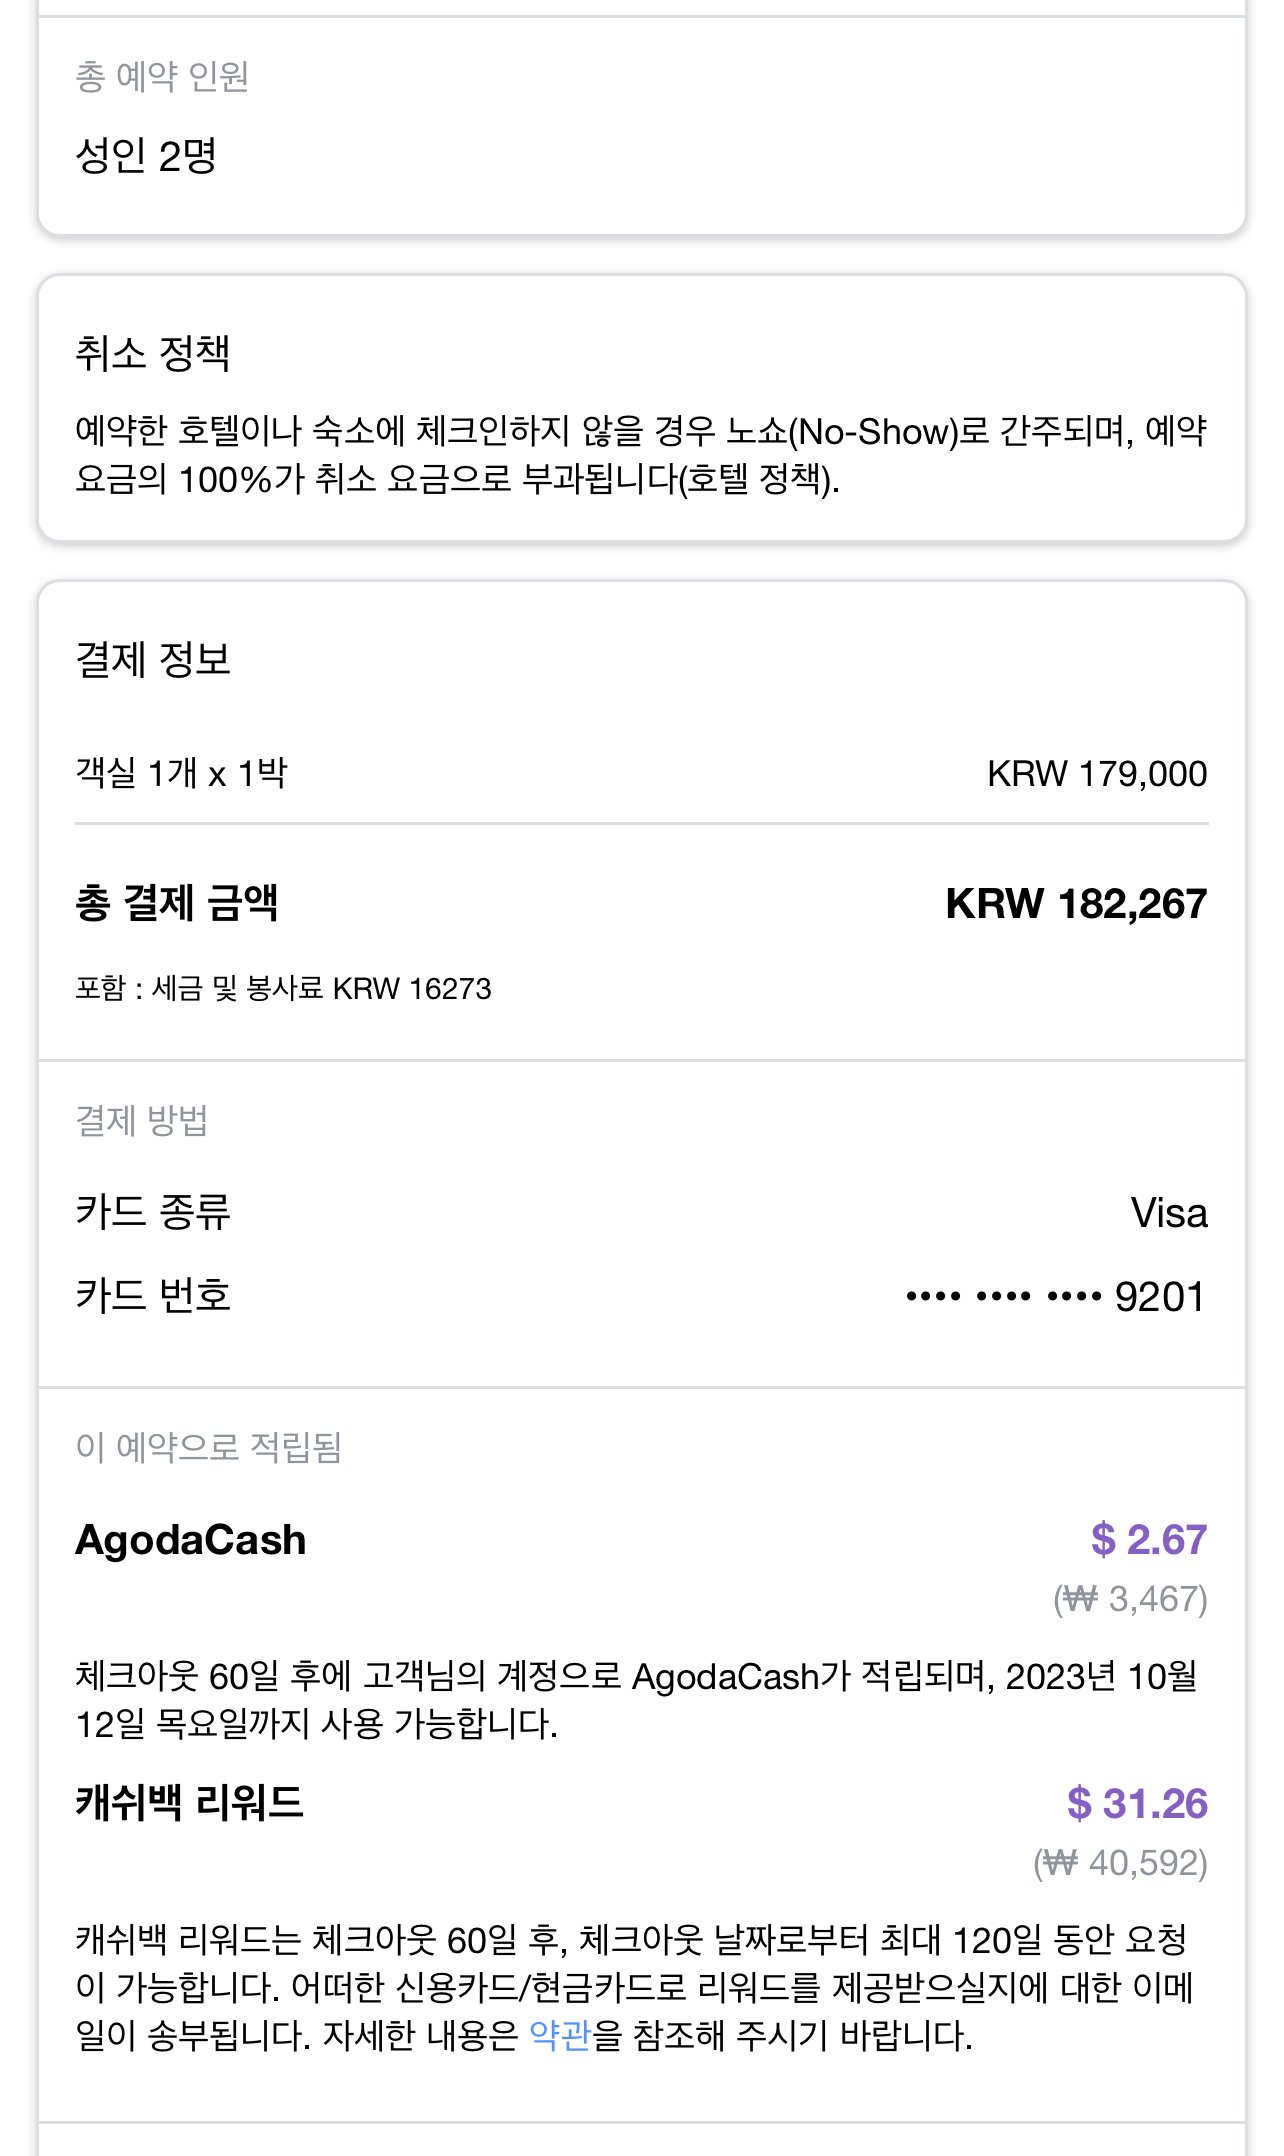Select the $ 31.26 cashback amount
This screenshot has height=2156, width=1284.
pyautogui.click(x=1136, y=1804)
